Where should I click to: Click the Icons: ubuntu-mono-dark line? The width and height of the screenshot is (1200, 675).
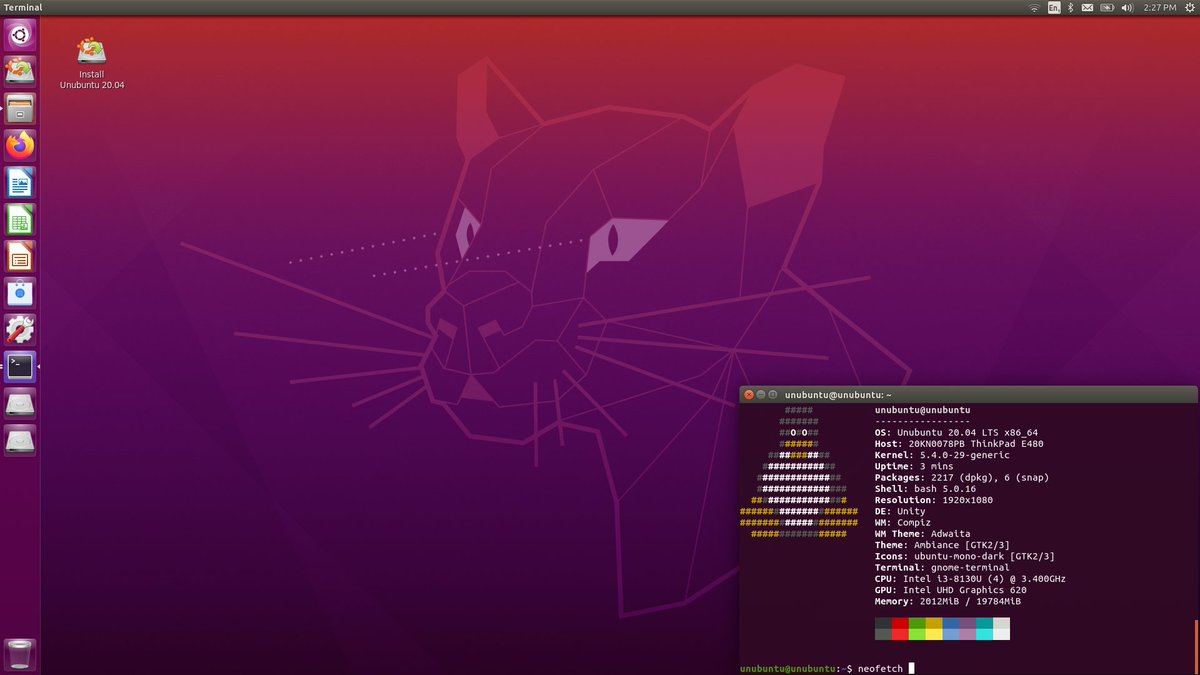tap(964, 556)
